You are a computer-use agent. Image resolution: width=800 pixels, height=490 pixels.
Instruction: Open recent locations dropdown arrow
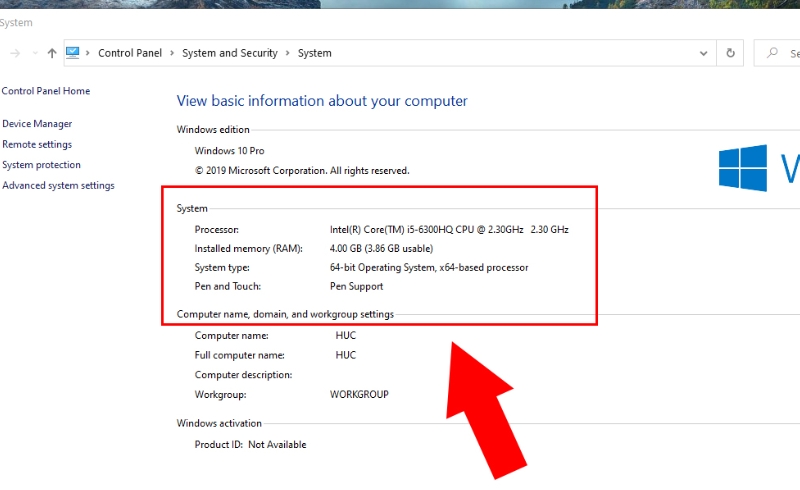(35, 53)
